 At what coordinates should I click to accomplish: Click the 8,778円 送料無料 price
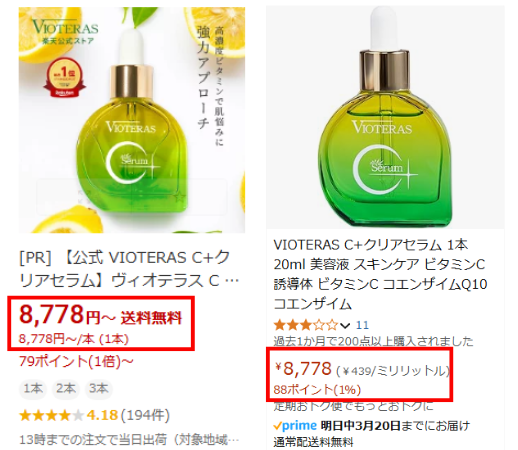pos(100,315)
